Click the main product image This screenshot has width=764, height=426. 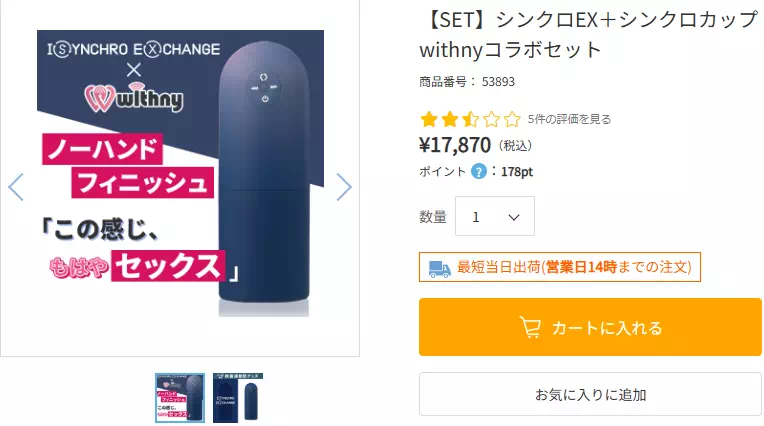point(180,187)
